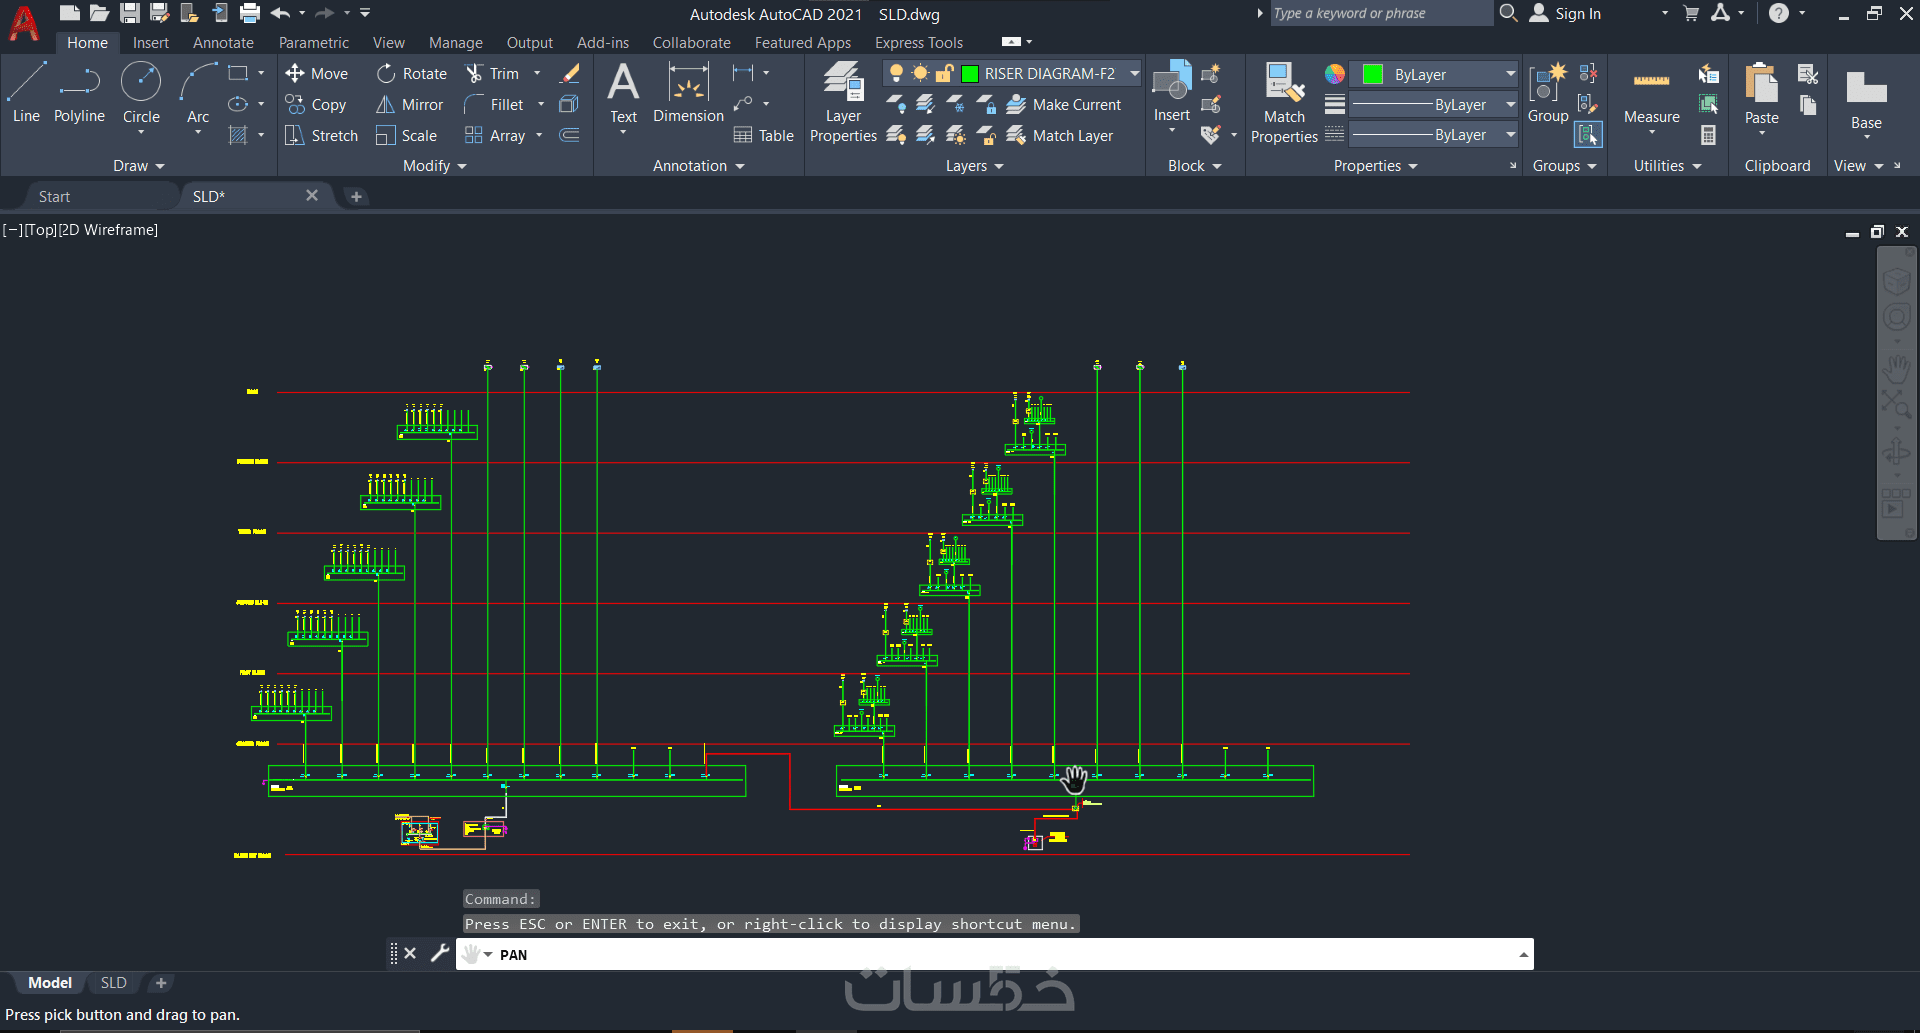Create a Group of objects
This screenshot has width=1920, height=1033.
[1548, 92]
